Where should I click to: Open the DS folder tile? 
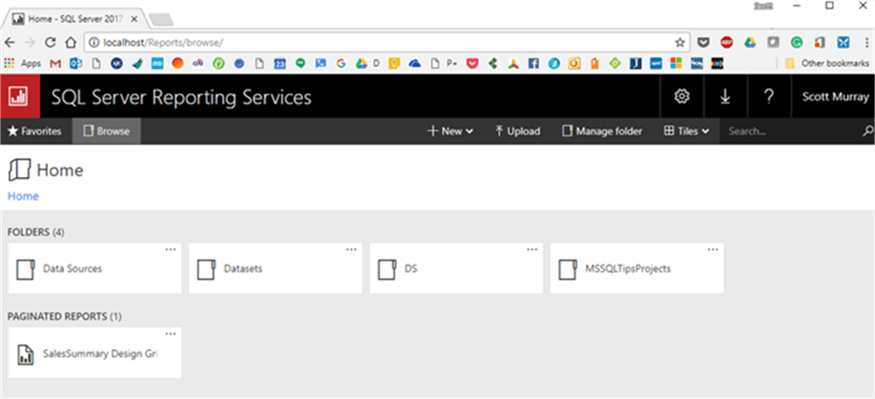click(456, 268)
